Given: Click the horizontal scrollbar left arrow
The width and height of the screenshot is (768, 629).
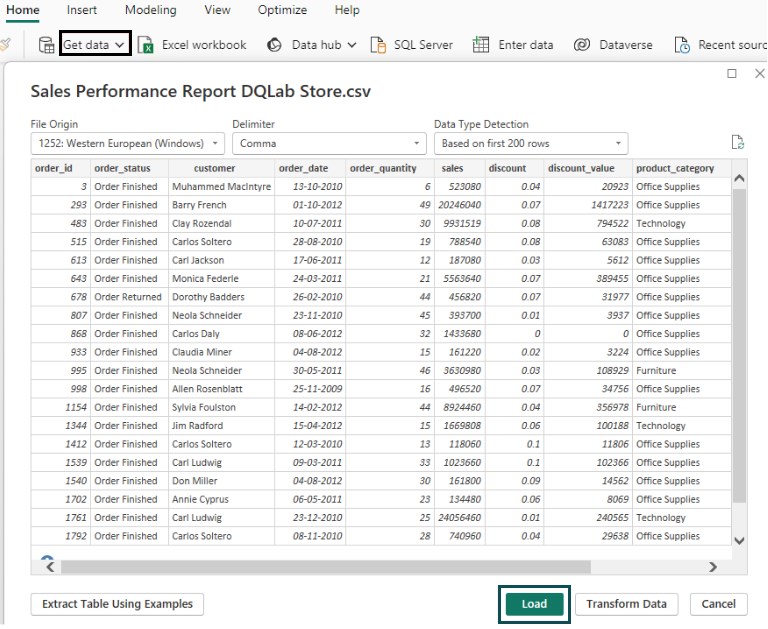Looking at the screenshot, I should tap(50, 567).
